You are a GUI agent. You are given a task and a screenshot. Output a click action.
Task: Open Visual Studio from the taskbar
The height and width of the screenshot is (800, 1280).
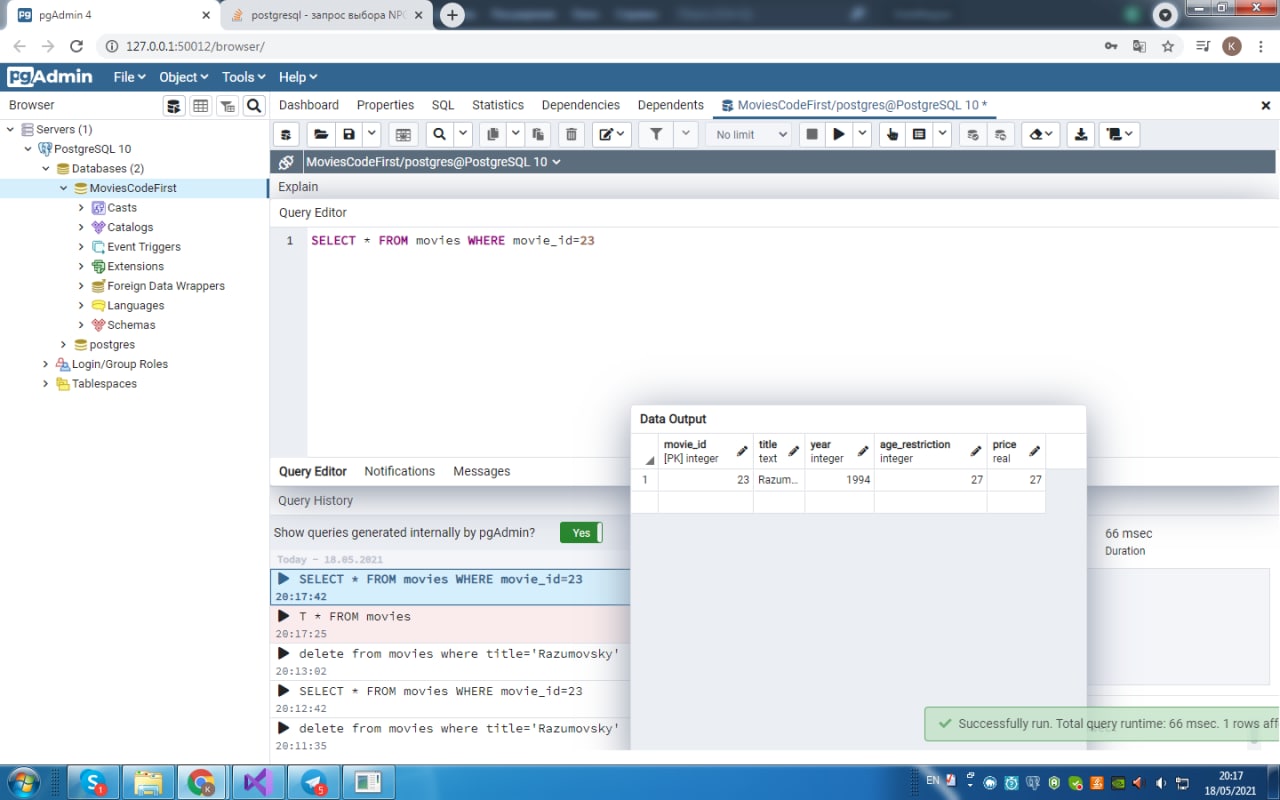257,782
